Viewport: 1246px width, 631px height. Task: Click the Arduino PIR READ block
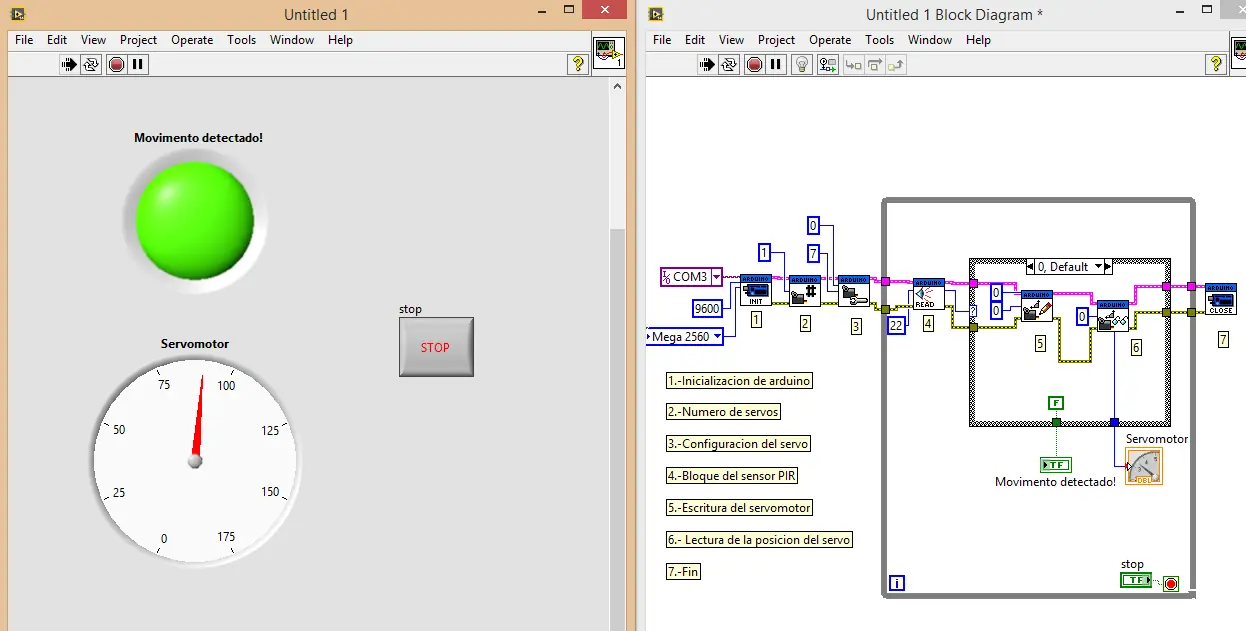(928, 294)
